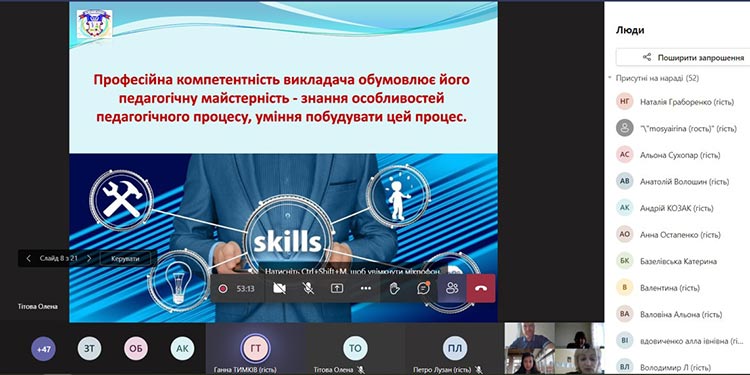
Task: Select вдовиченко алла avatar ВІ
Action: (x=625, y=341)
